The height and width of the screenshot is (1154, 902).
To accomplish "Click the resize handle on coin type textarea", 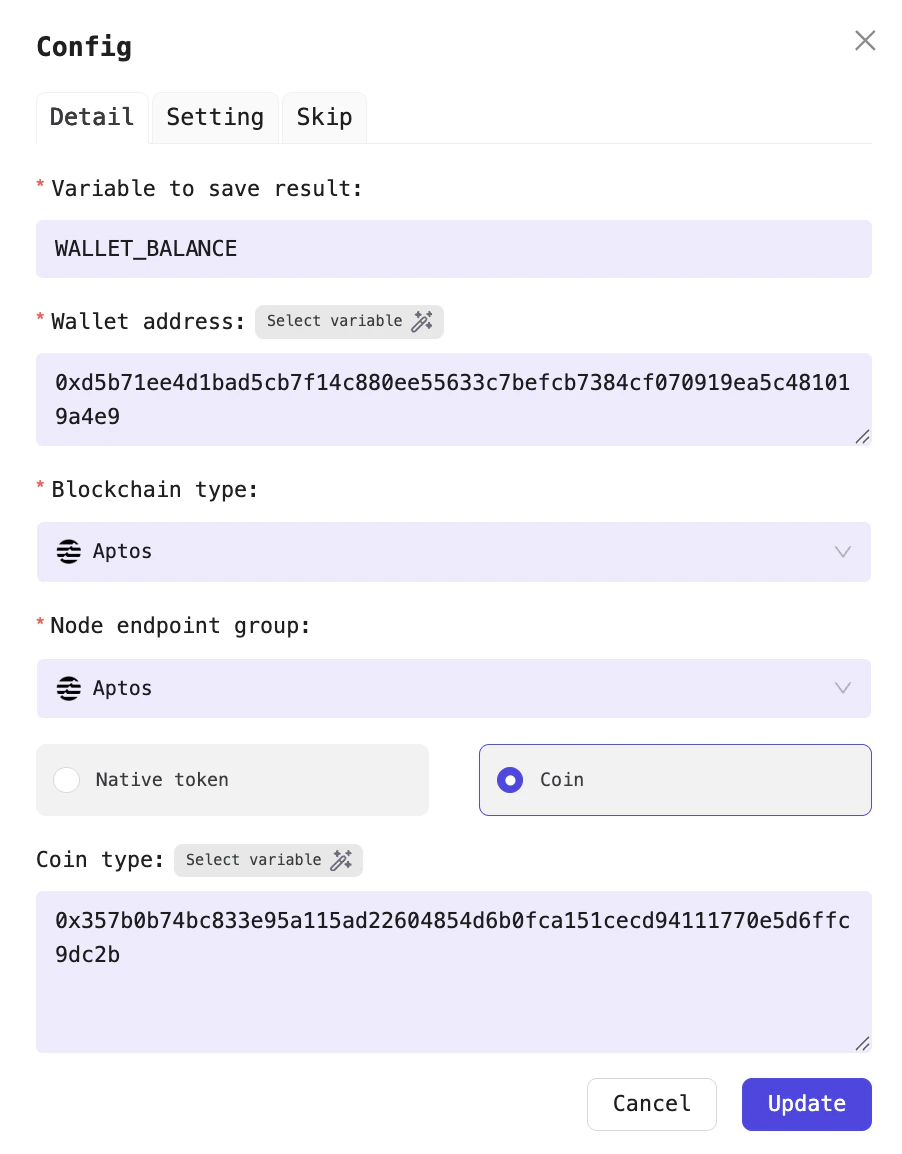I will [861, 1044].
